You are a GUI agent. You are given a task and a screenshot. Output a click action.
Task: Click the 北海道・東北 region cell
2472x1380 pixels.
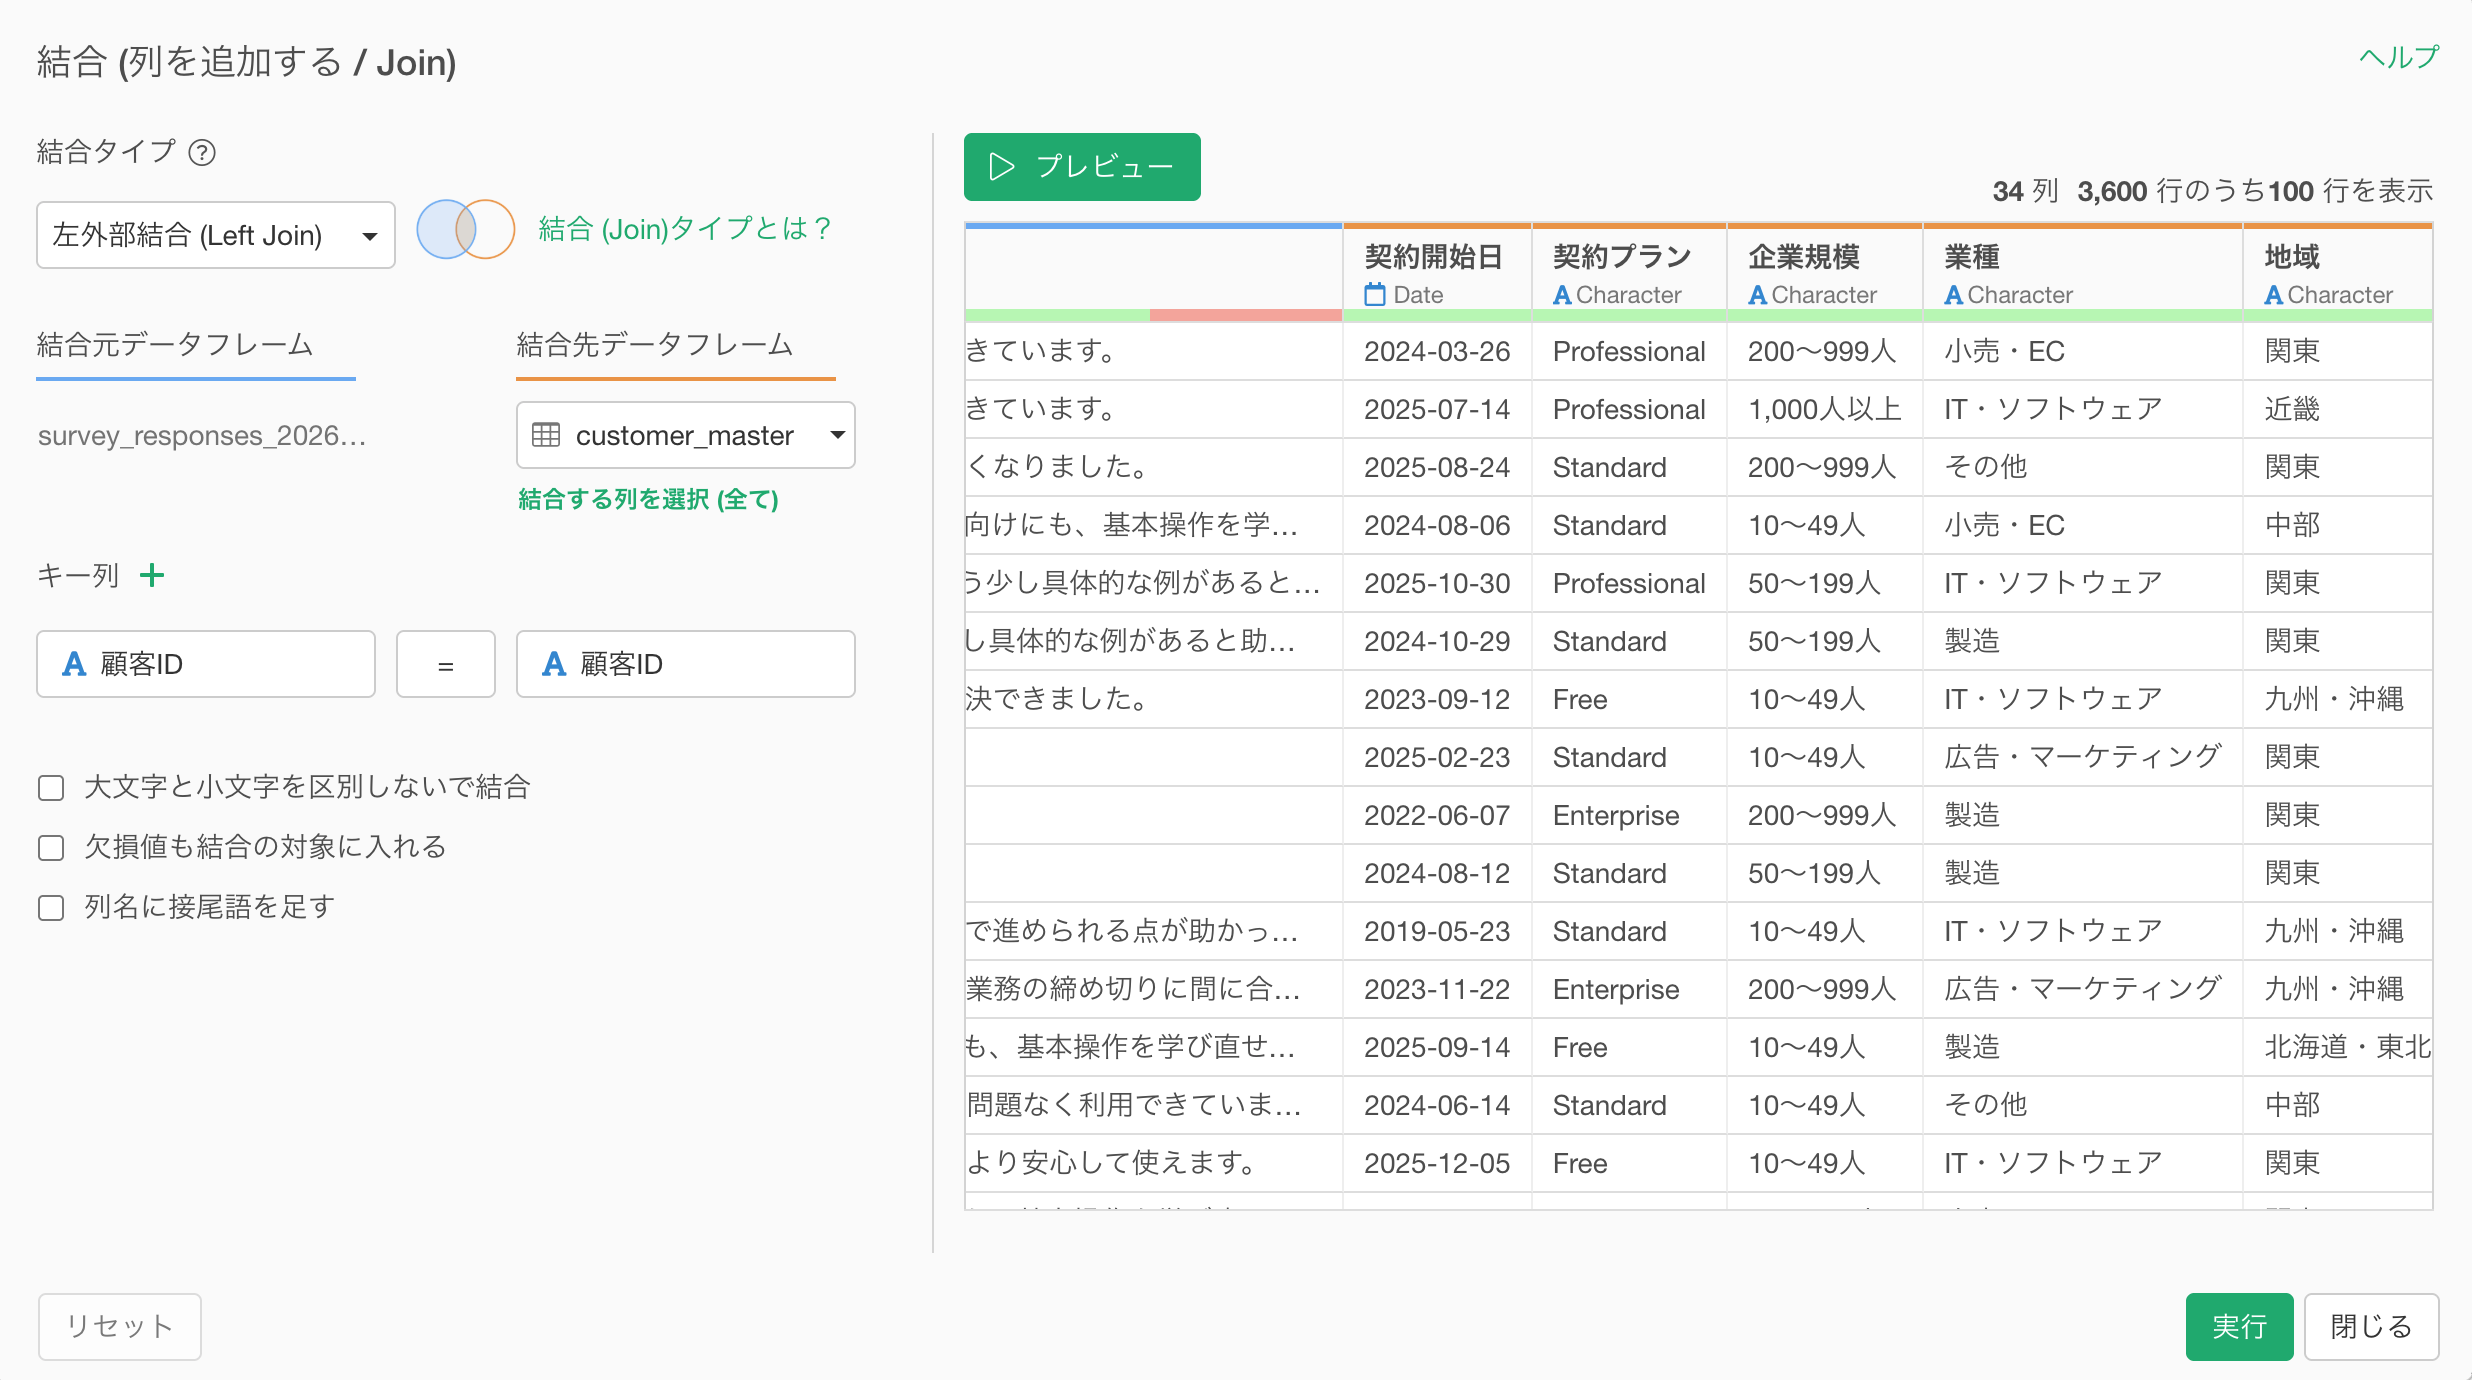click(2338, 1047)
